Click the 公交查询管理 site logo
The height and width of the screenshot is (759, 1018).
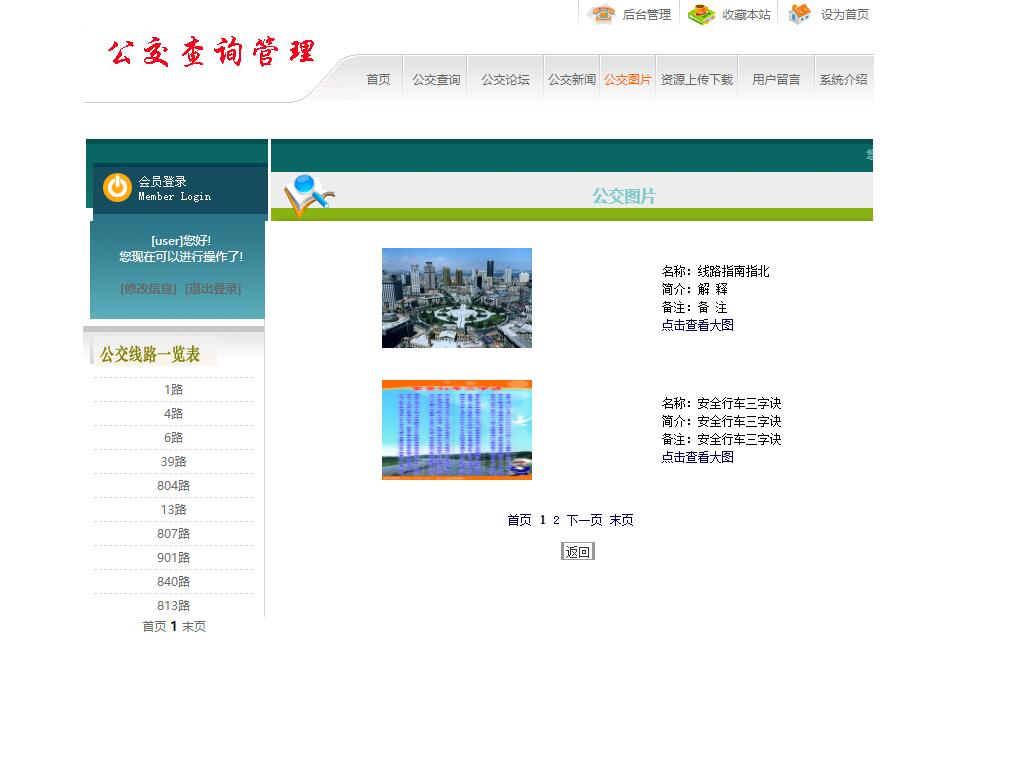pos(211,52)
